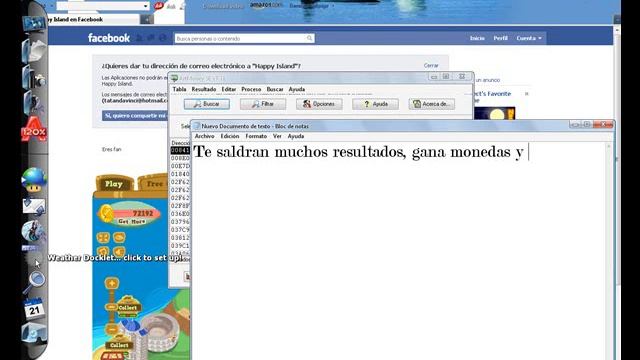The width and height of the screenshot is (640, 360).
Task: Click the Facebook search magnifier icon
Action: point(309,38)
